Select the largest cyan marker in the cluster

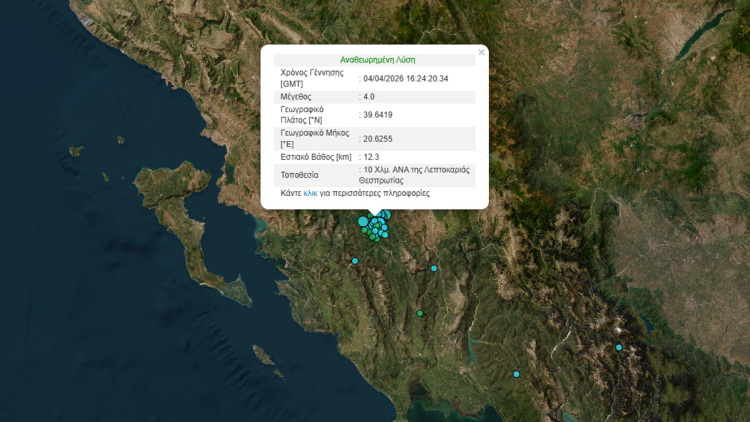[363, 221]
